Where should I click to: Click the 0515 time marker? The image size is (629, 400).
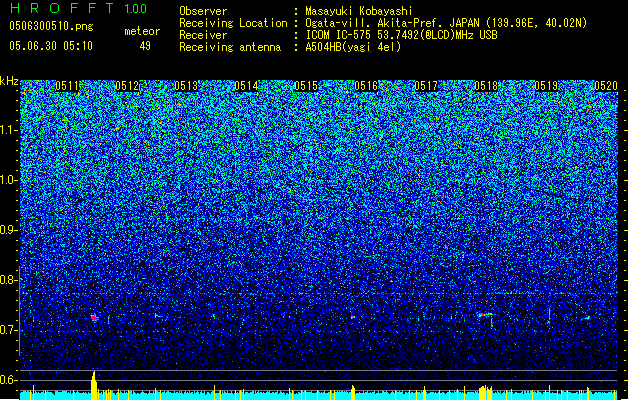pyautogui.click(x=306, y=86)
